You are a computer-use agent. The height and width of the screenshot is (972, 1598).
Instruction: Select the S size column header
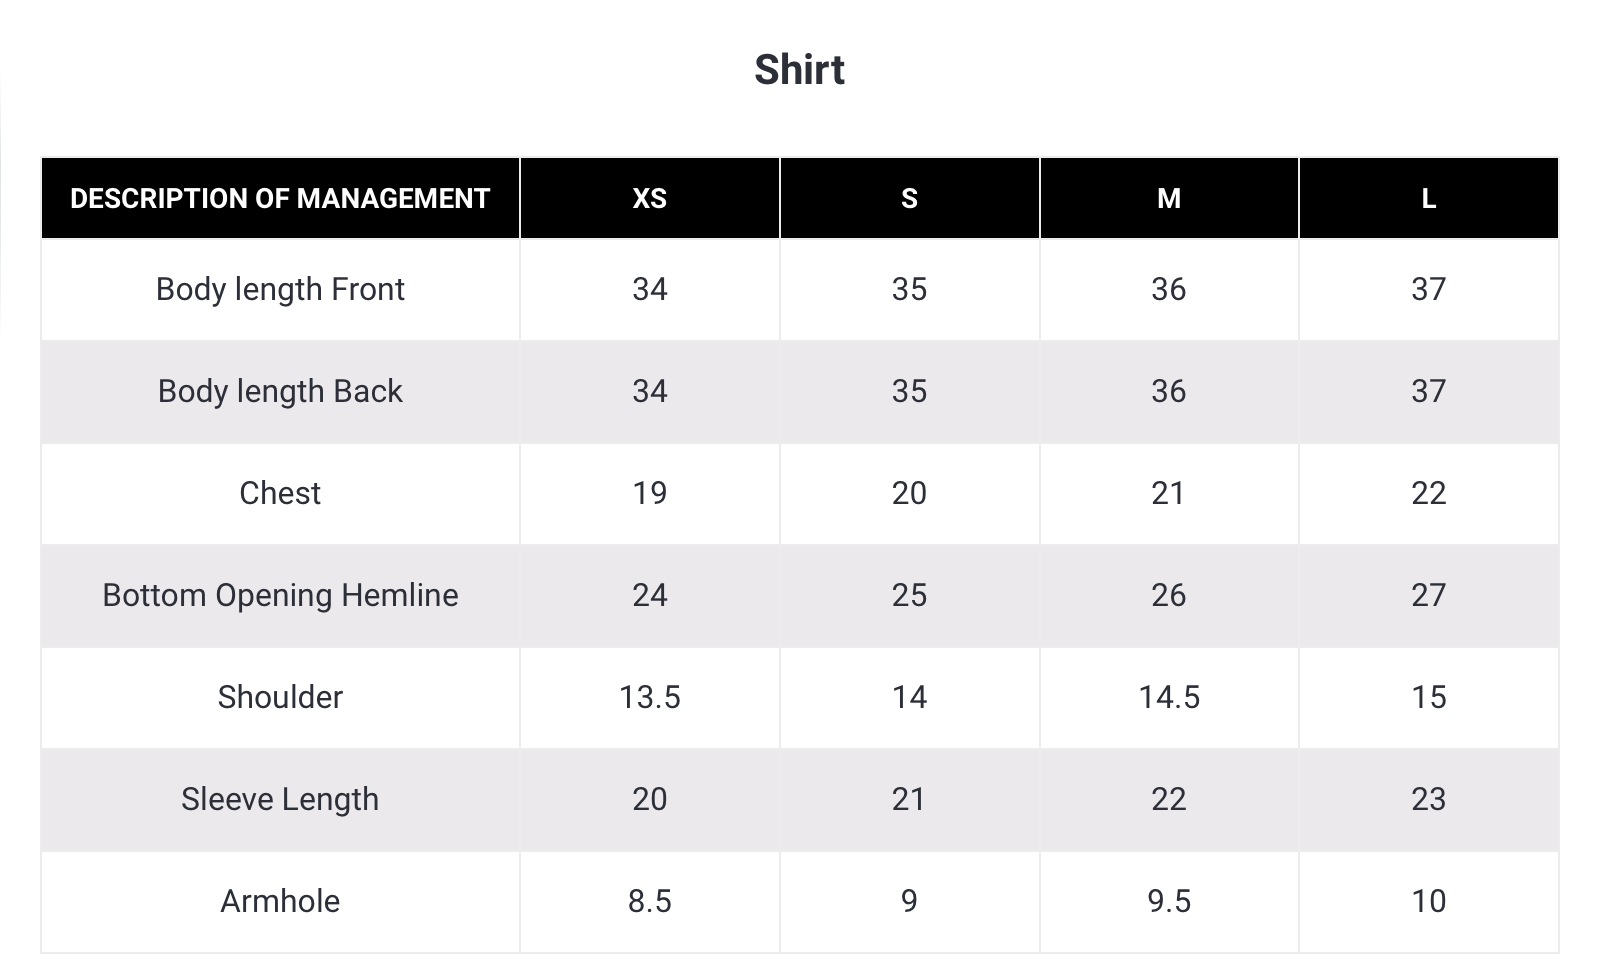point(909,198)
